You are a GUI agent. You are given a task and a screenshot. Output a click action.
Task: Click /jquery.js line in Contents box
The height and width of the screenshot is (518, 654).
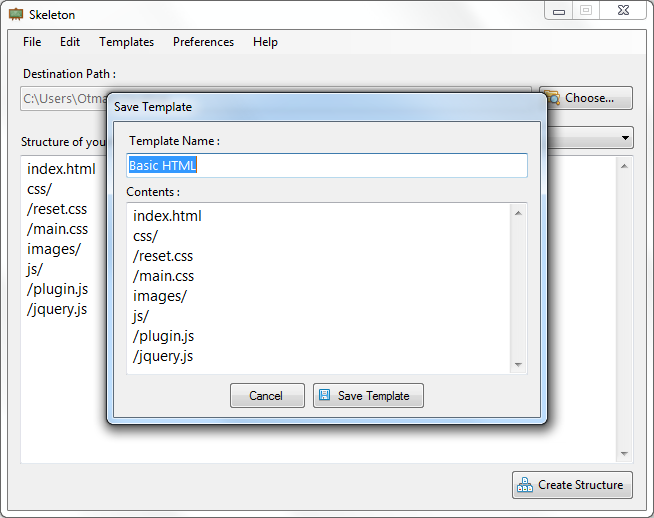pyautogui.click(x=163, y=356)
